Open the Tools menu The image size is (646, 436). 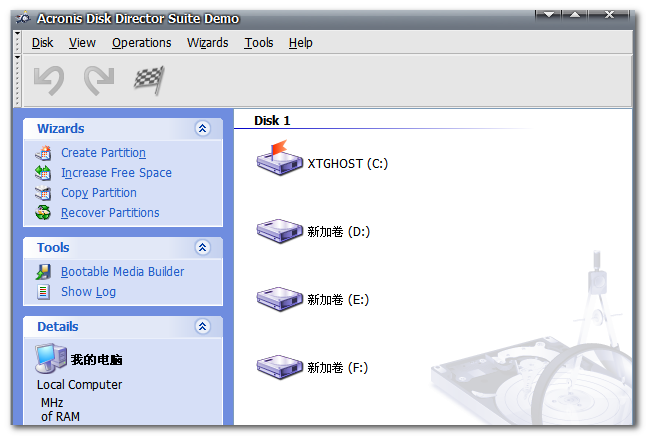pyautogui.click(x=258, y=43)
